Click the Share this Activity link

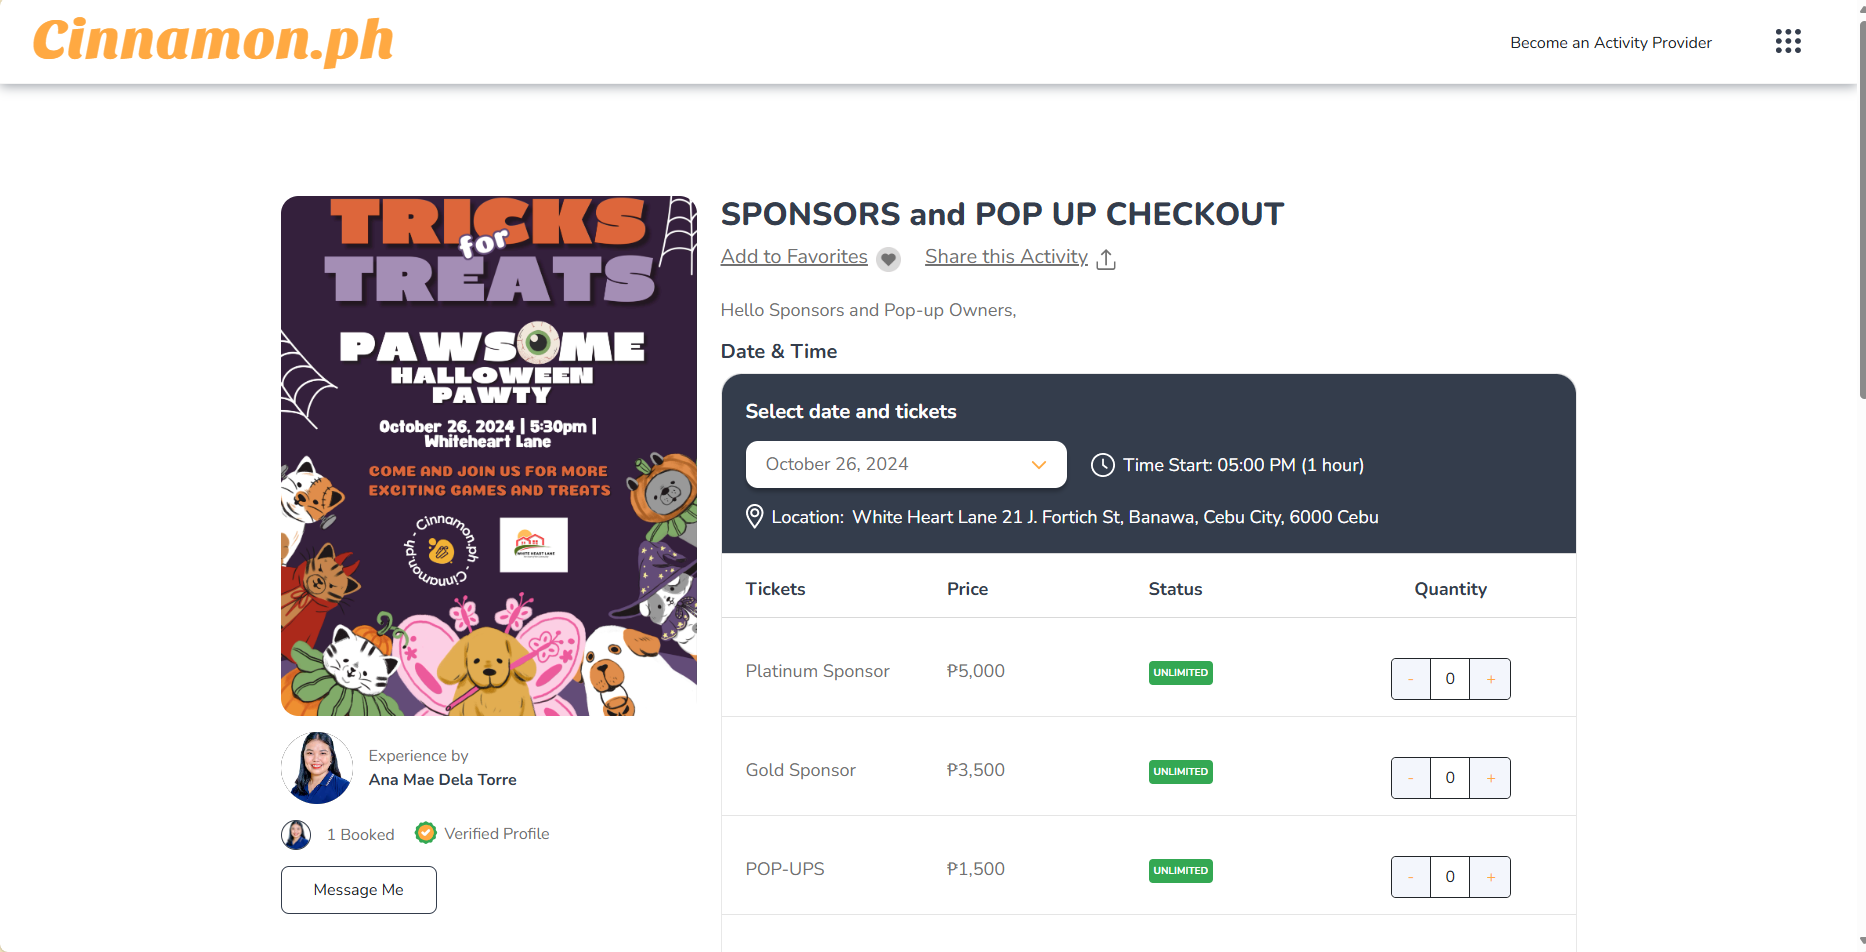1006,257
